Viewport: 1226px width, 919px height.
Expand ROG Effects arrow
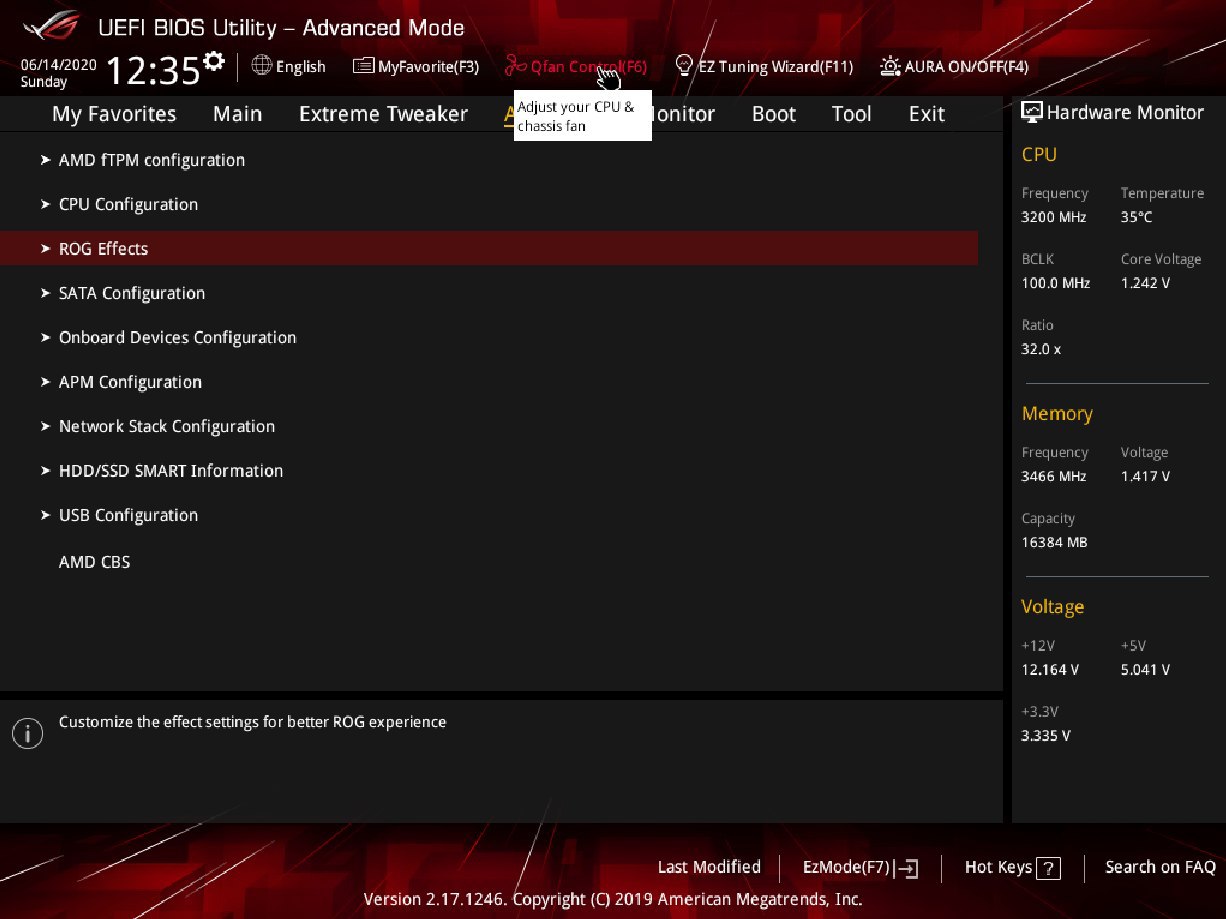click(45, 248)
